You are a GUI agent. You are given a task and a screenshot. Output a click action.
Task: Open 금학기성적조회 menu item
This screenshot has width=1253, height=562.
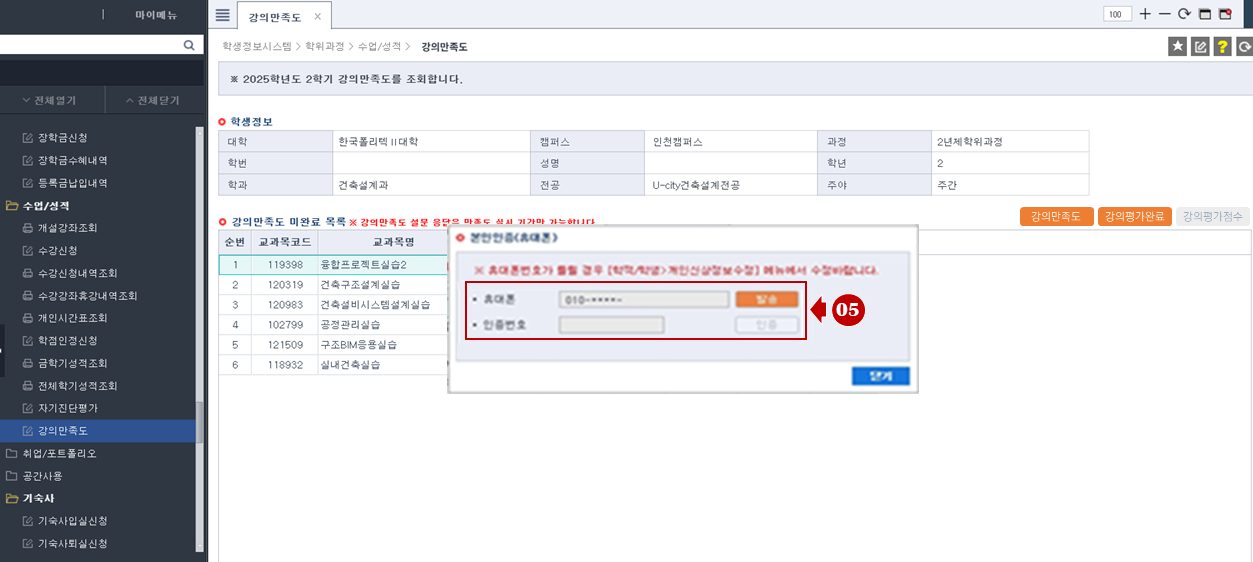pos(72,363)
